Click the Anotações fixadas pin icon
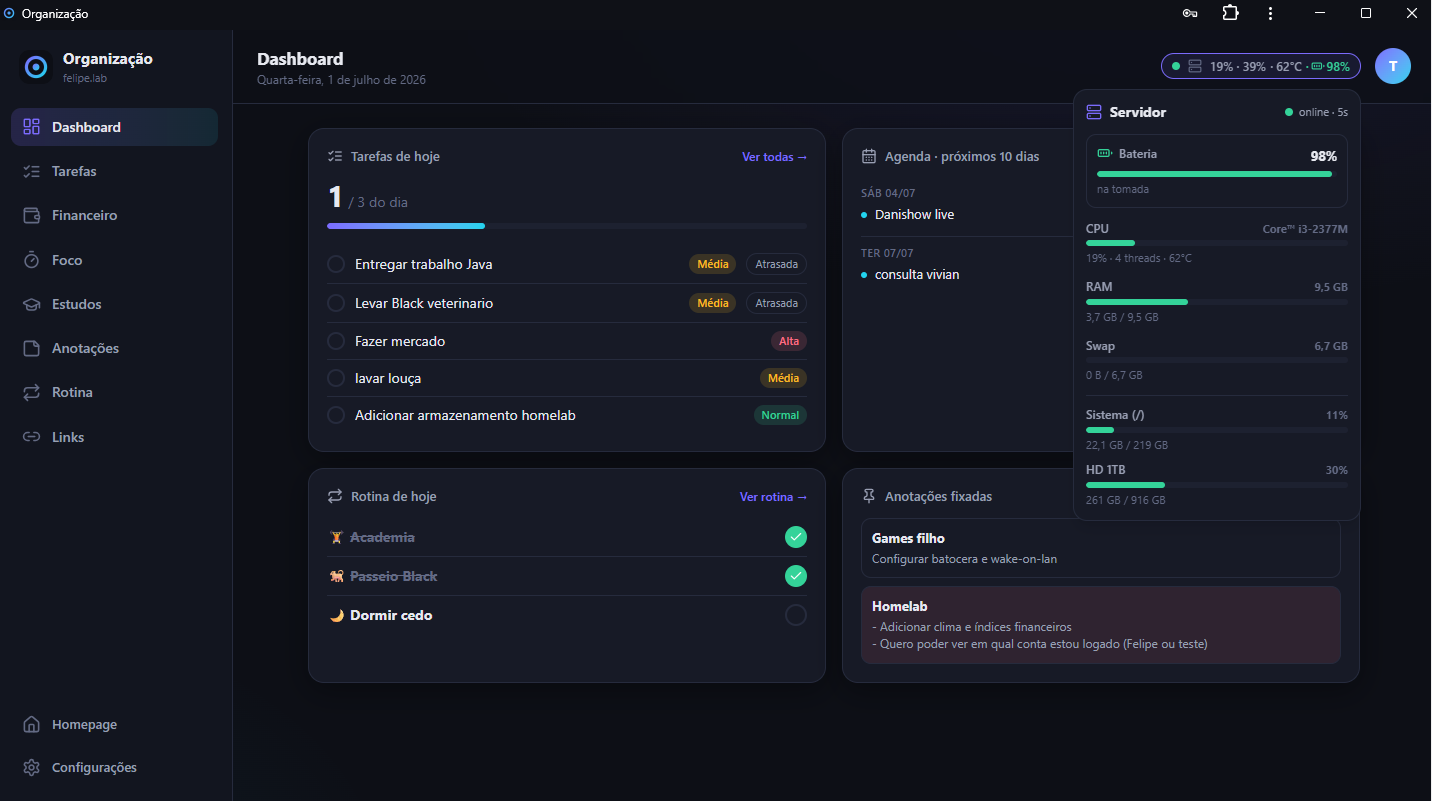1432x801 pixels. [869, 496]
